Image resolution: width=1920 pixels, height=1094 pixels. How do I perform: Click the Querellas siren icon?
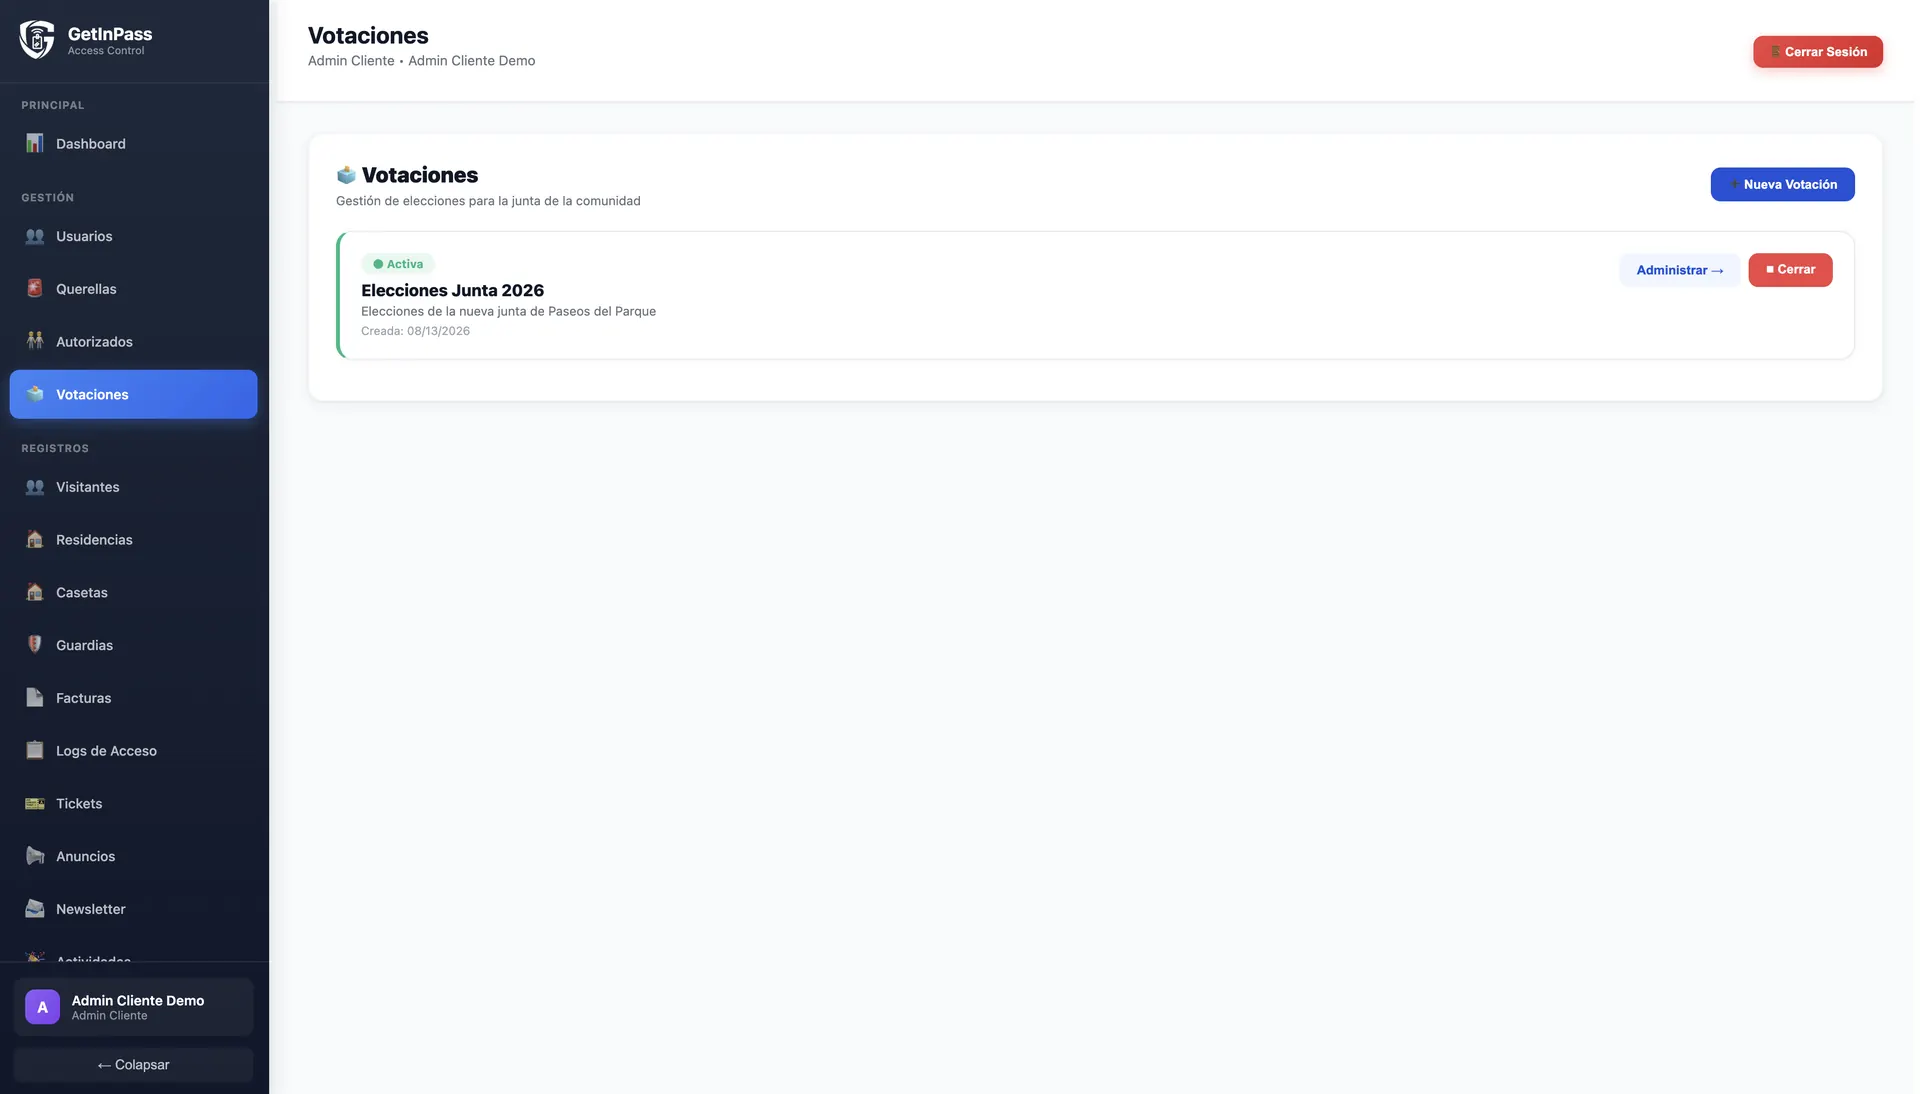[35, 288]
